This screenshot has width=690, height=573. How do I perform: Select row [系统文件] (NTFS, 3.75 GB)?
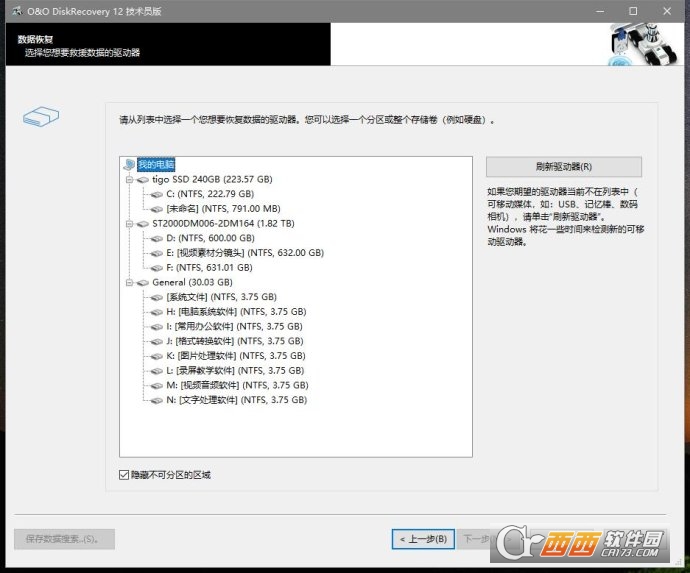(221, 297)
